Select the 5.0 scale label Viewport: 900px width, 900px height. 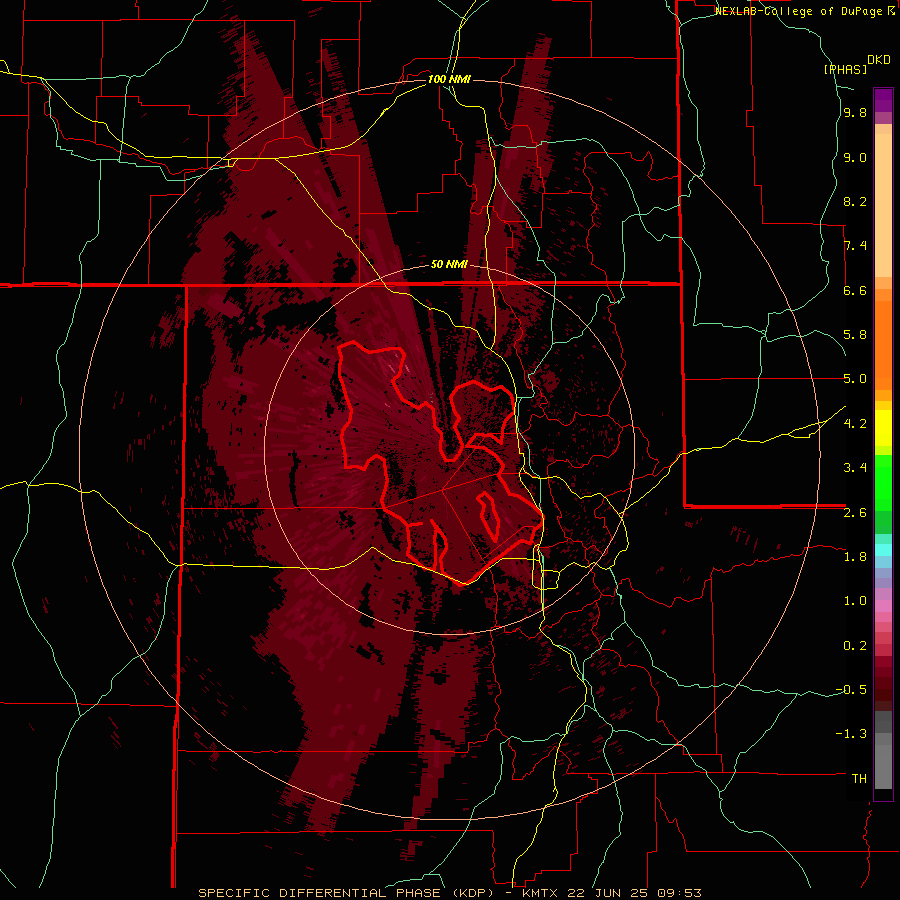coord(855,379)
